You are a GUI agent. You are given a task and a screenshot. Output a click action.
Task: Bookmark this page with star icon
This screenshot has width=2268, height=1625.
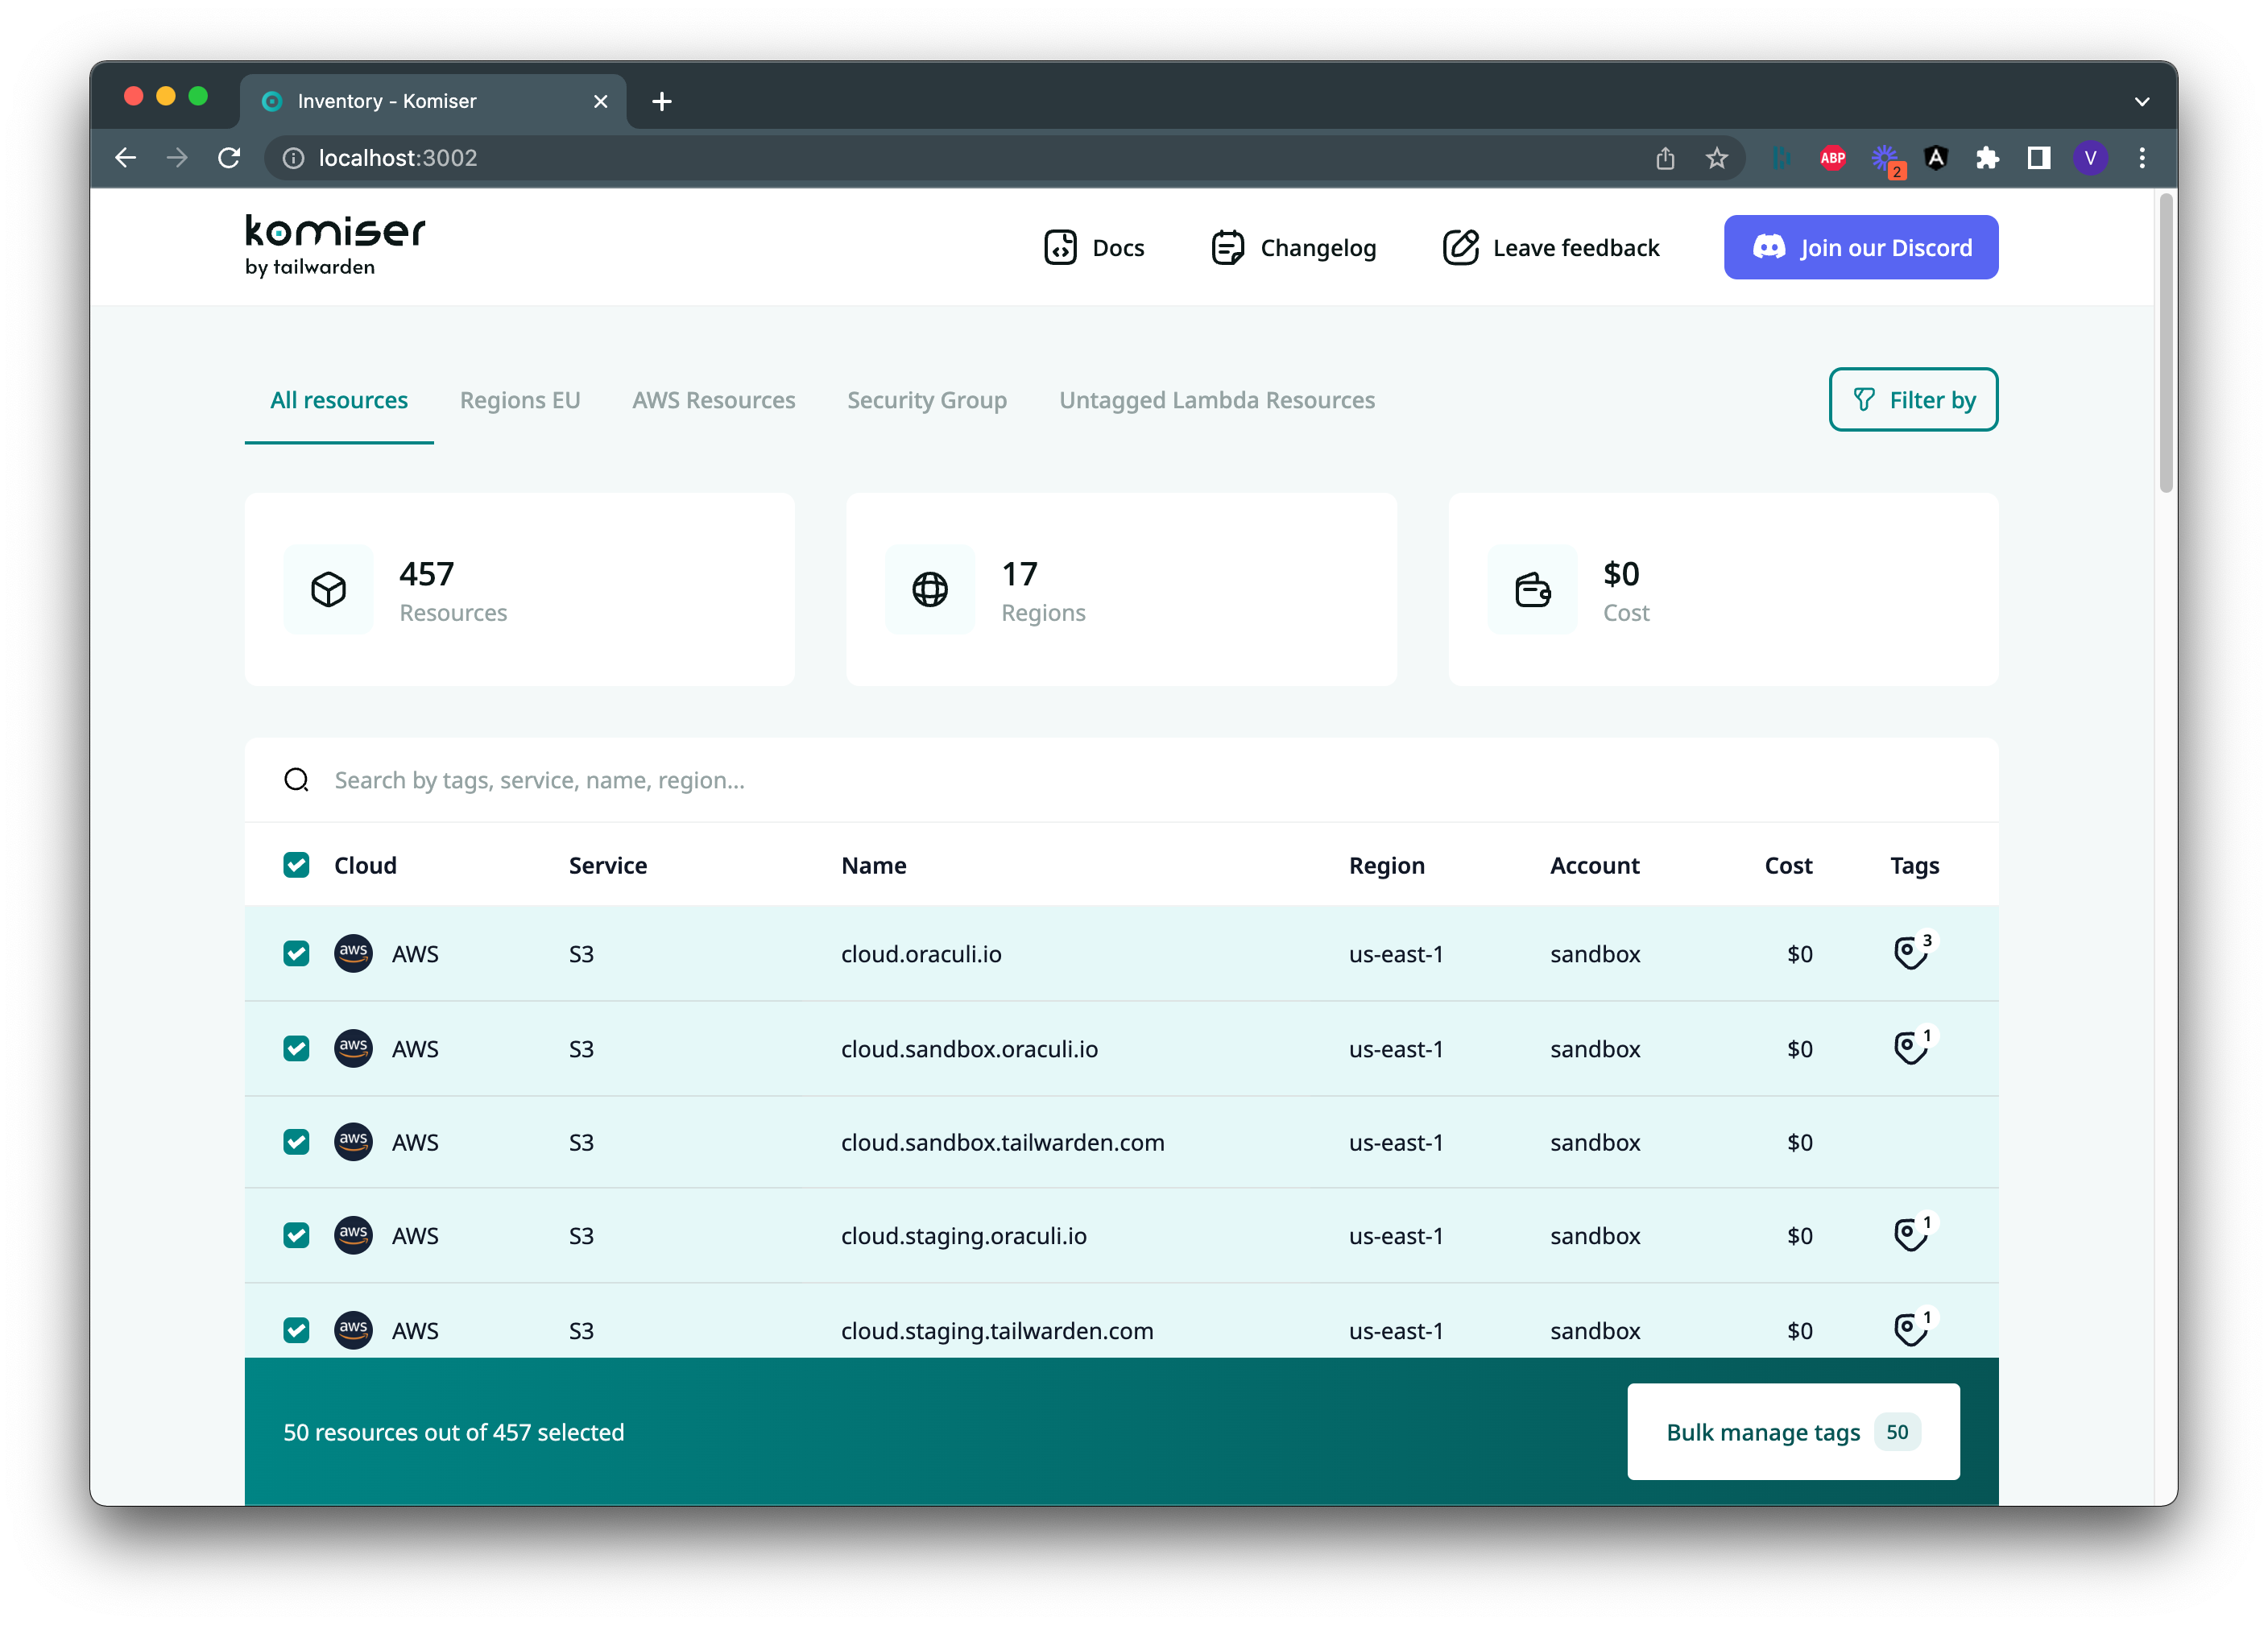point(1716,158)
